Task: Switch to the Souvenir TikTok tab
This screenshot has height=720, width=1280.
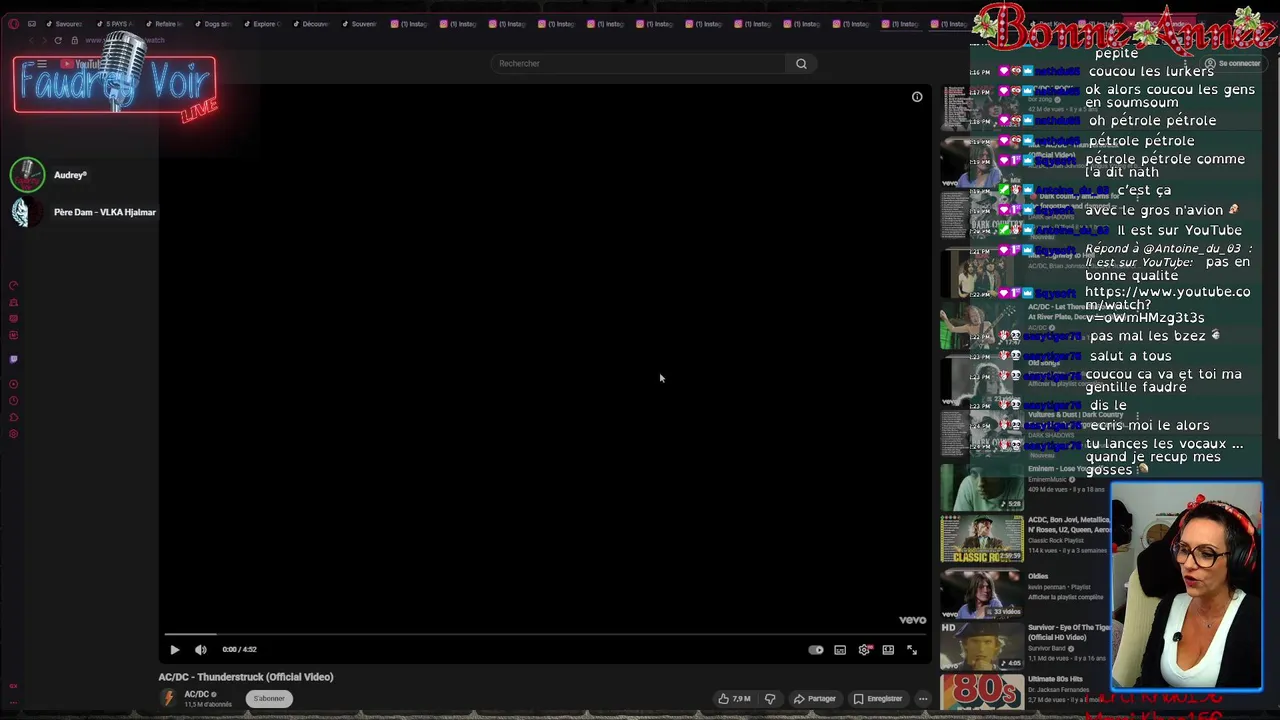Action: (x=358, y=24)
